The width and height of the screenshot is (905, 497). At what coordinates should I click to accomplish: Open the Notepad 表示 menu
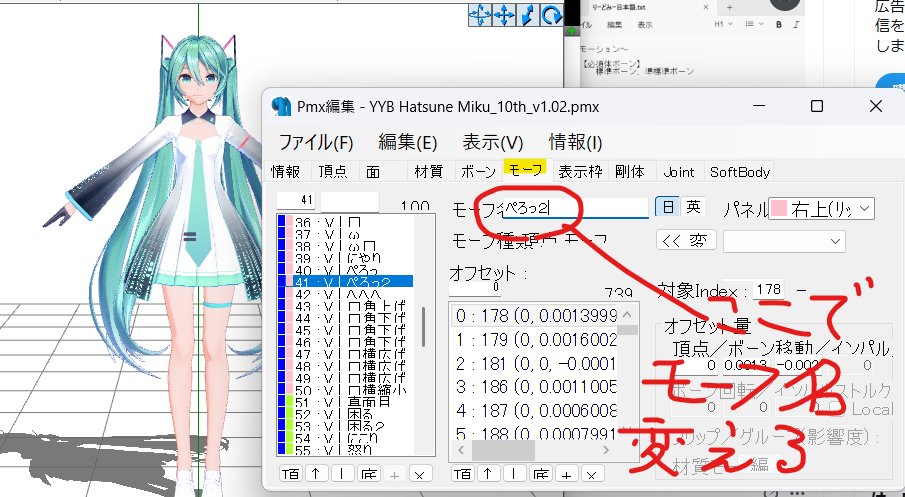pyautogui.click(x=645, y=25)
